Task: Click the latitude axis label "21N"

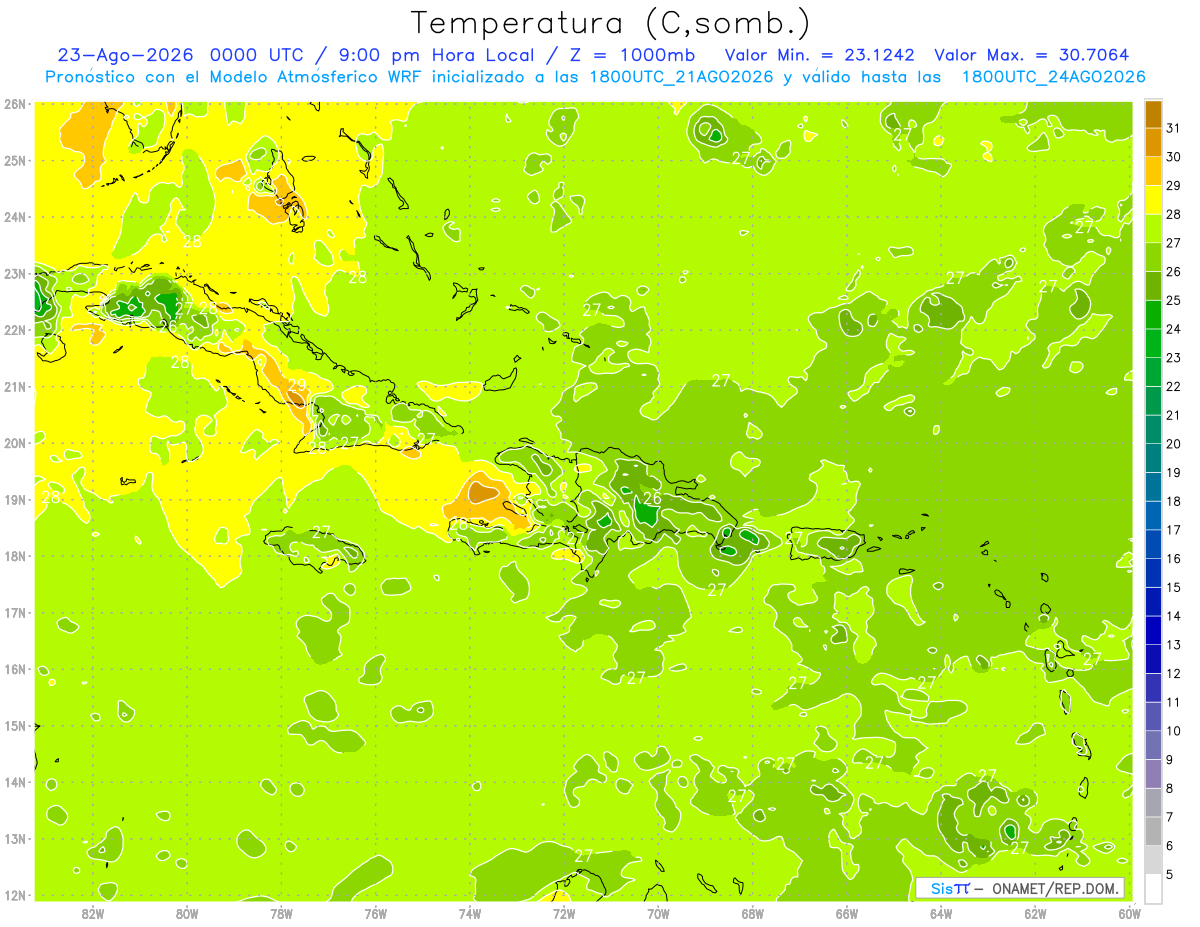Action: coord(16,387)
